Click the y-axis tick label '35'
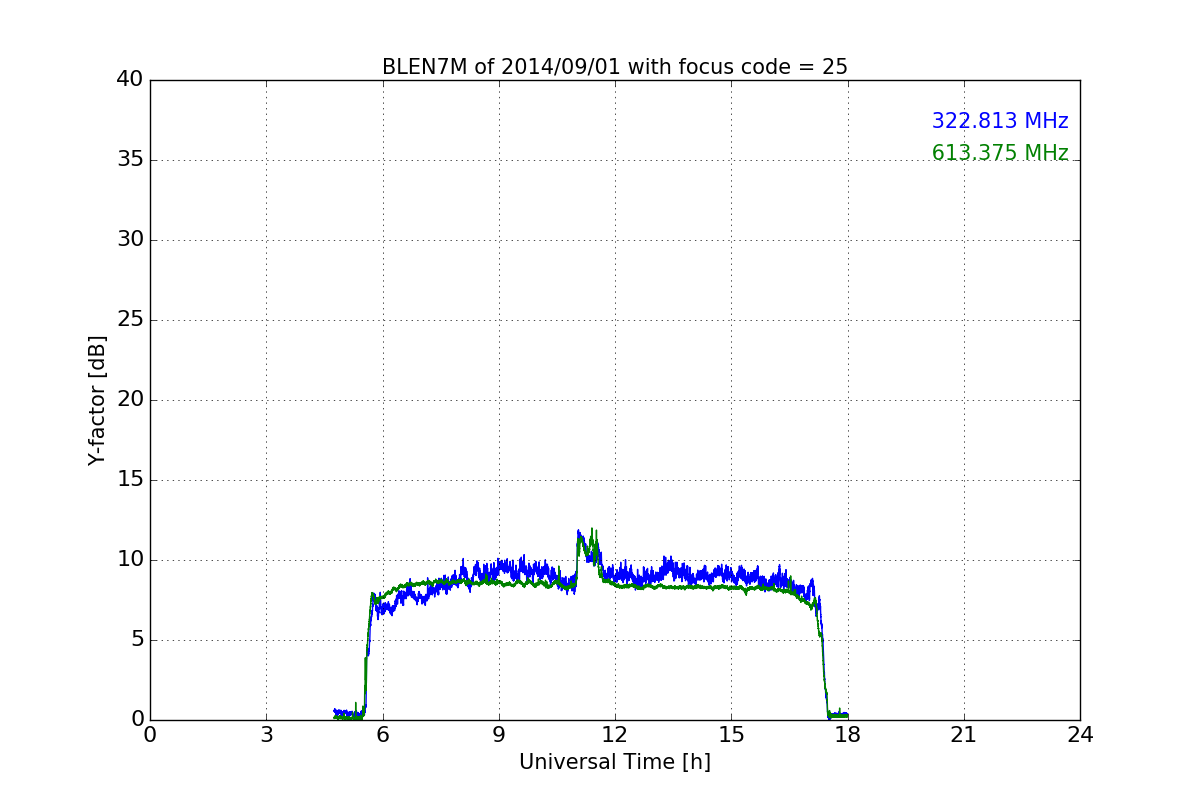The height and width of the screenshot is (800, 1200). click(x=130, y=160)
